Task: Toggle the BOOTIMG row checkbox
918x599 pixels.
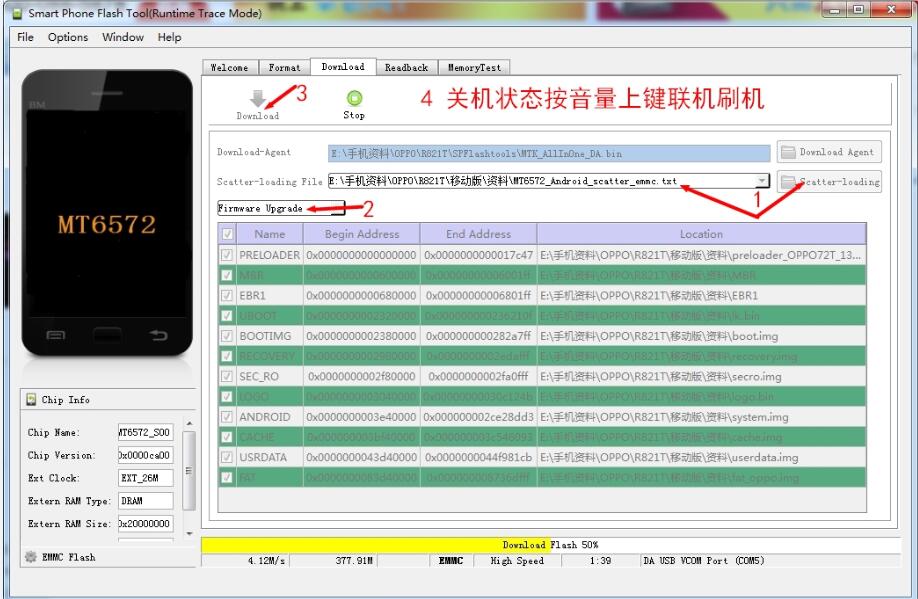Action: pyautogui.click(x=227, y=336)
